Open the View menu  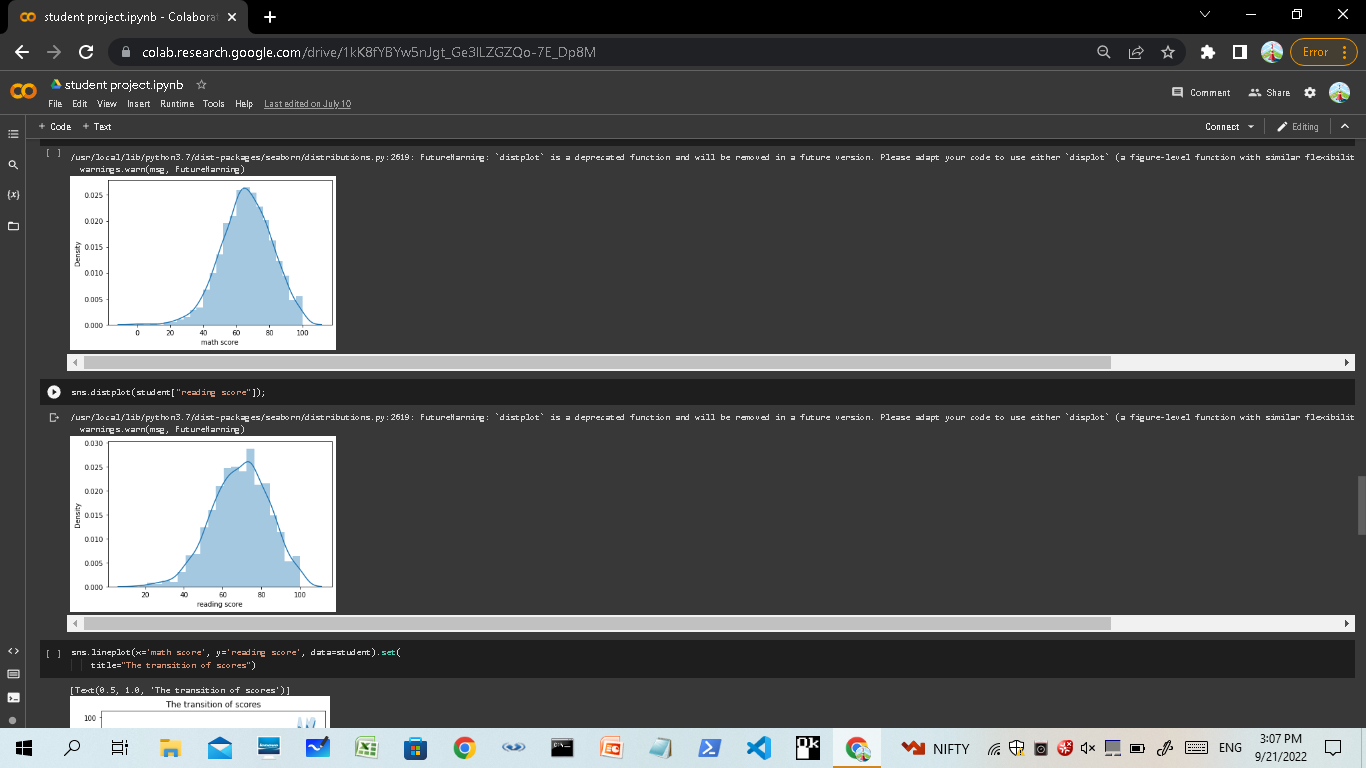[107, 104]
